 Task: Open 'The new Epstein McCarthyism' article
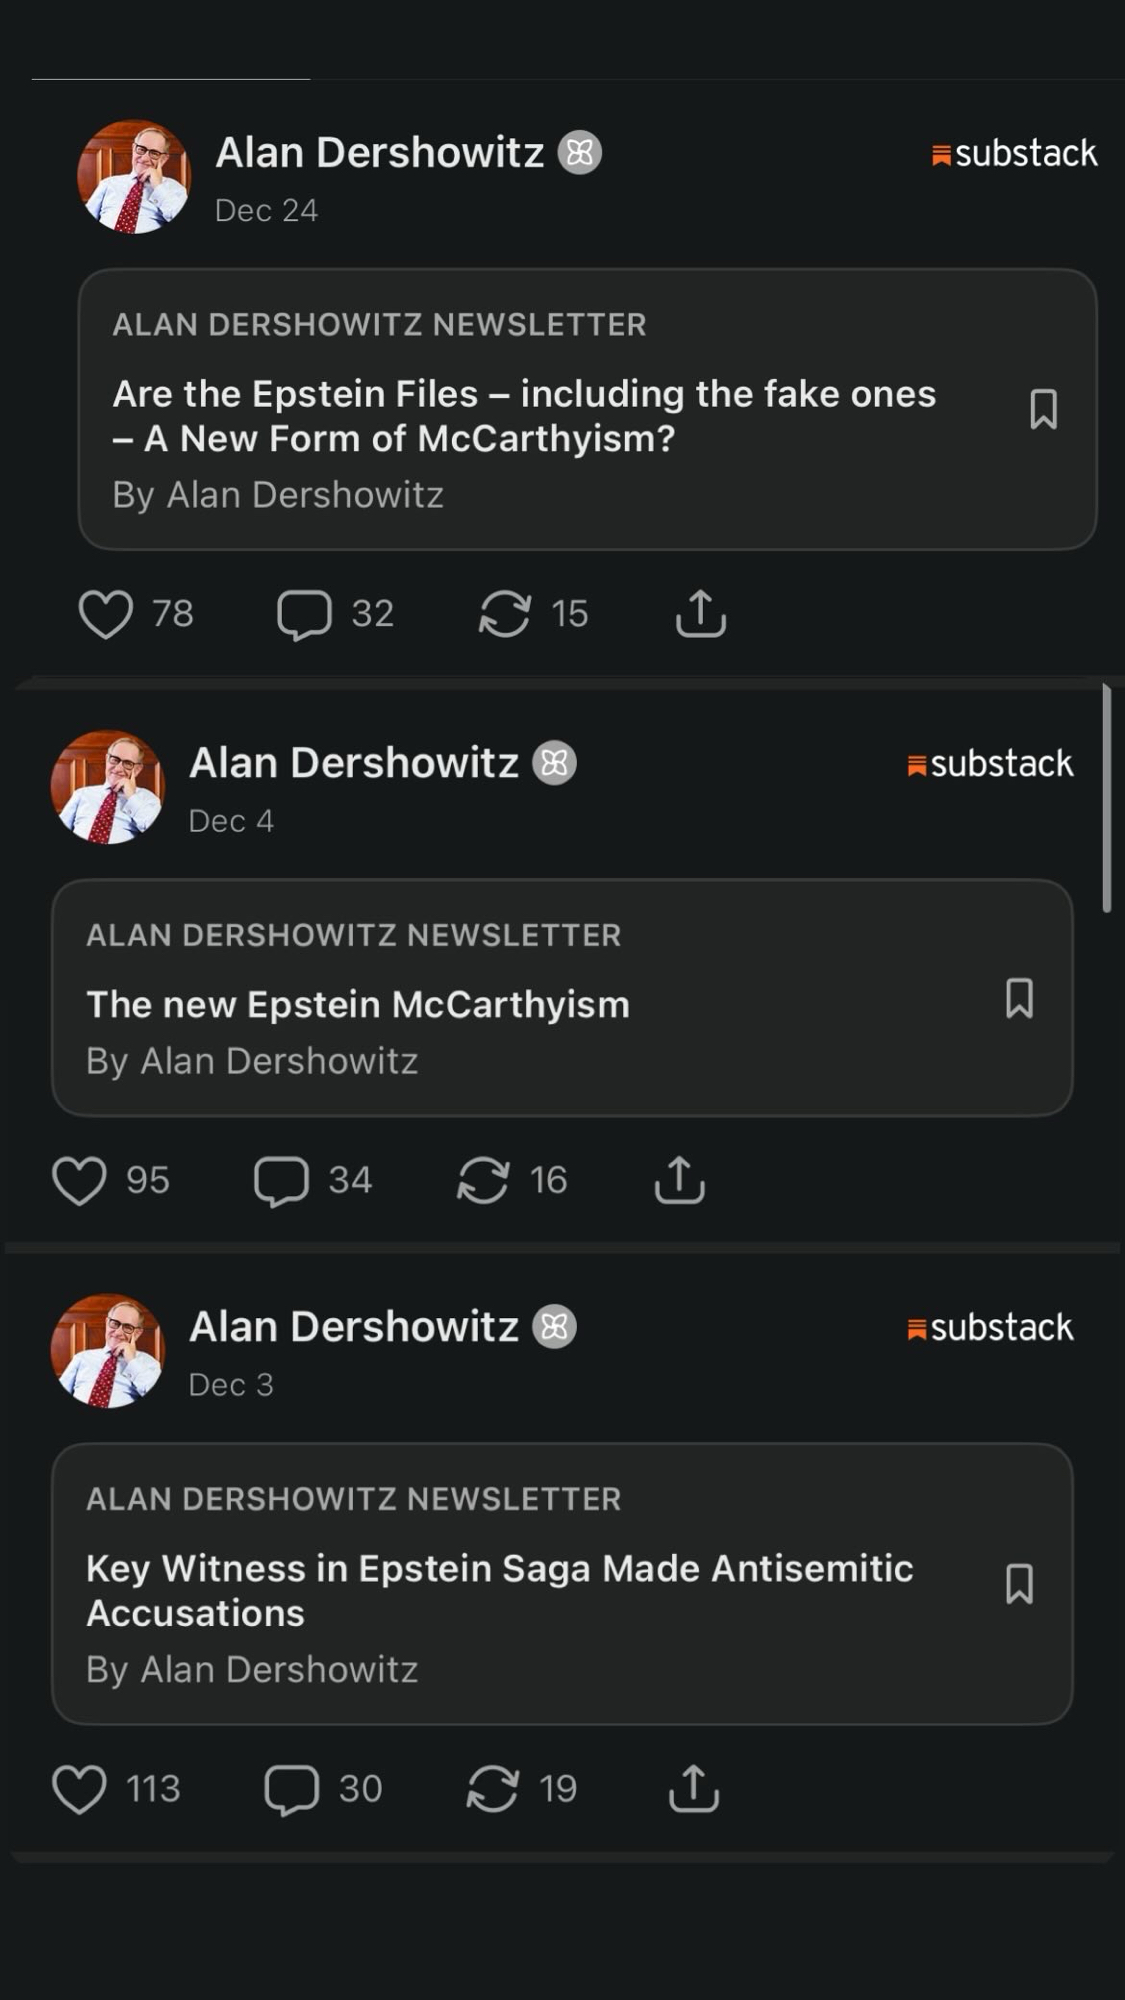pyautogui.click(x=358, y=1005)
